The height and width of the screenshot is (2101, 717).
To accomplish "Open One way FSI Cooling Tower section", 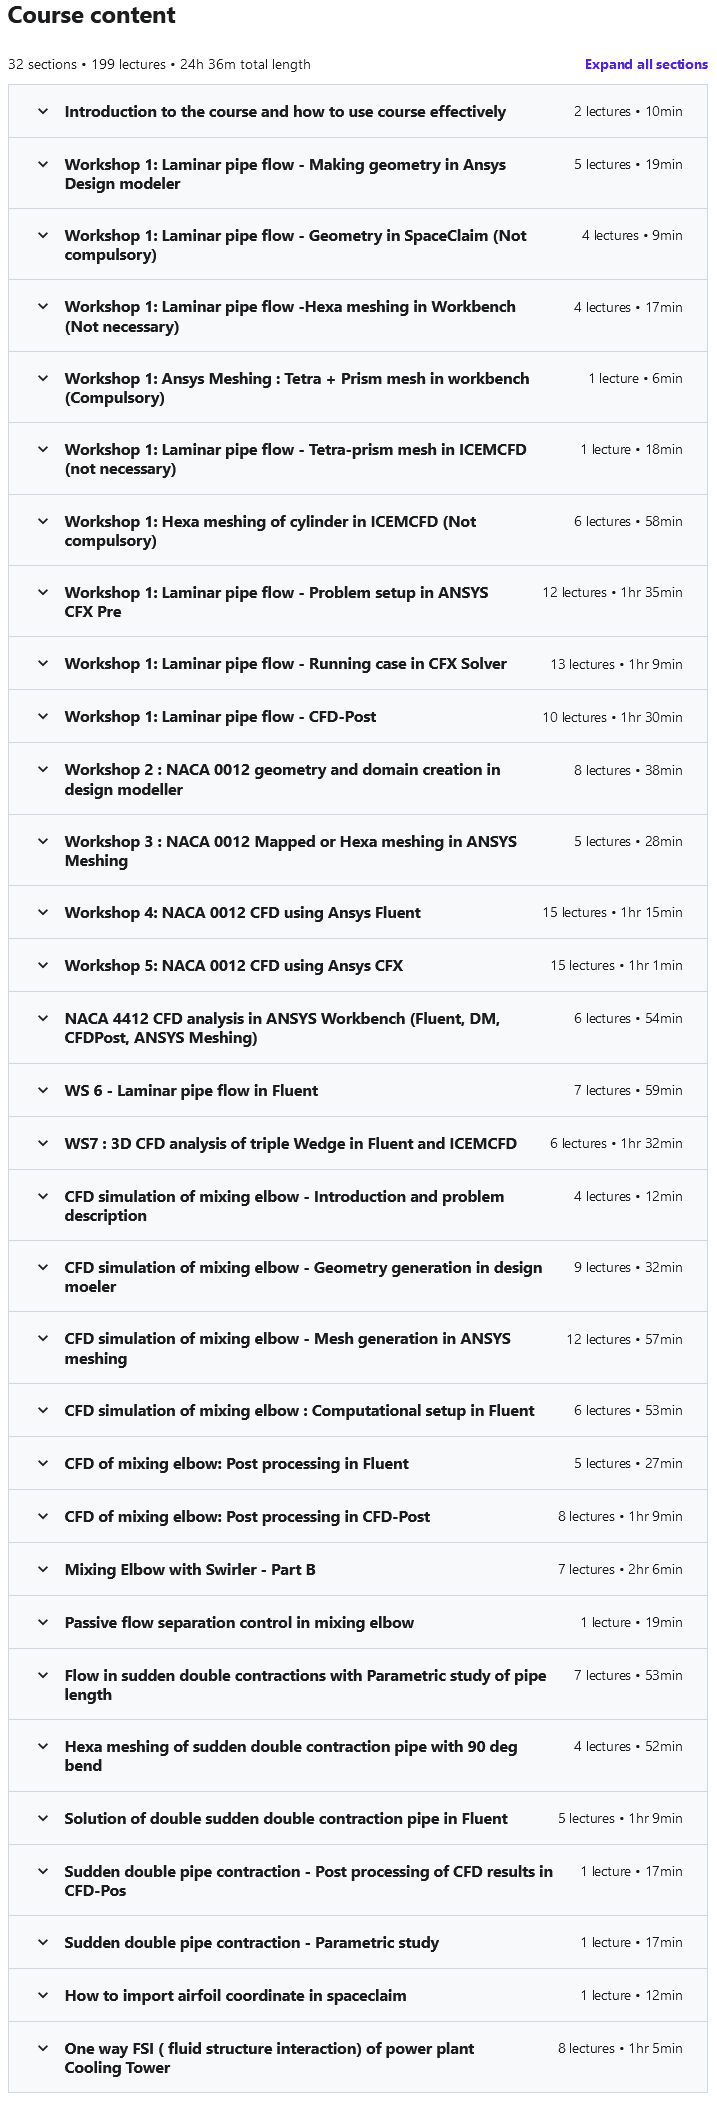I will (x=43, y=2048).
